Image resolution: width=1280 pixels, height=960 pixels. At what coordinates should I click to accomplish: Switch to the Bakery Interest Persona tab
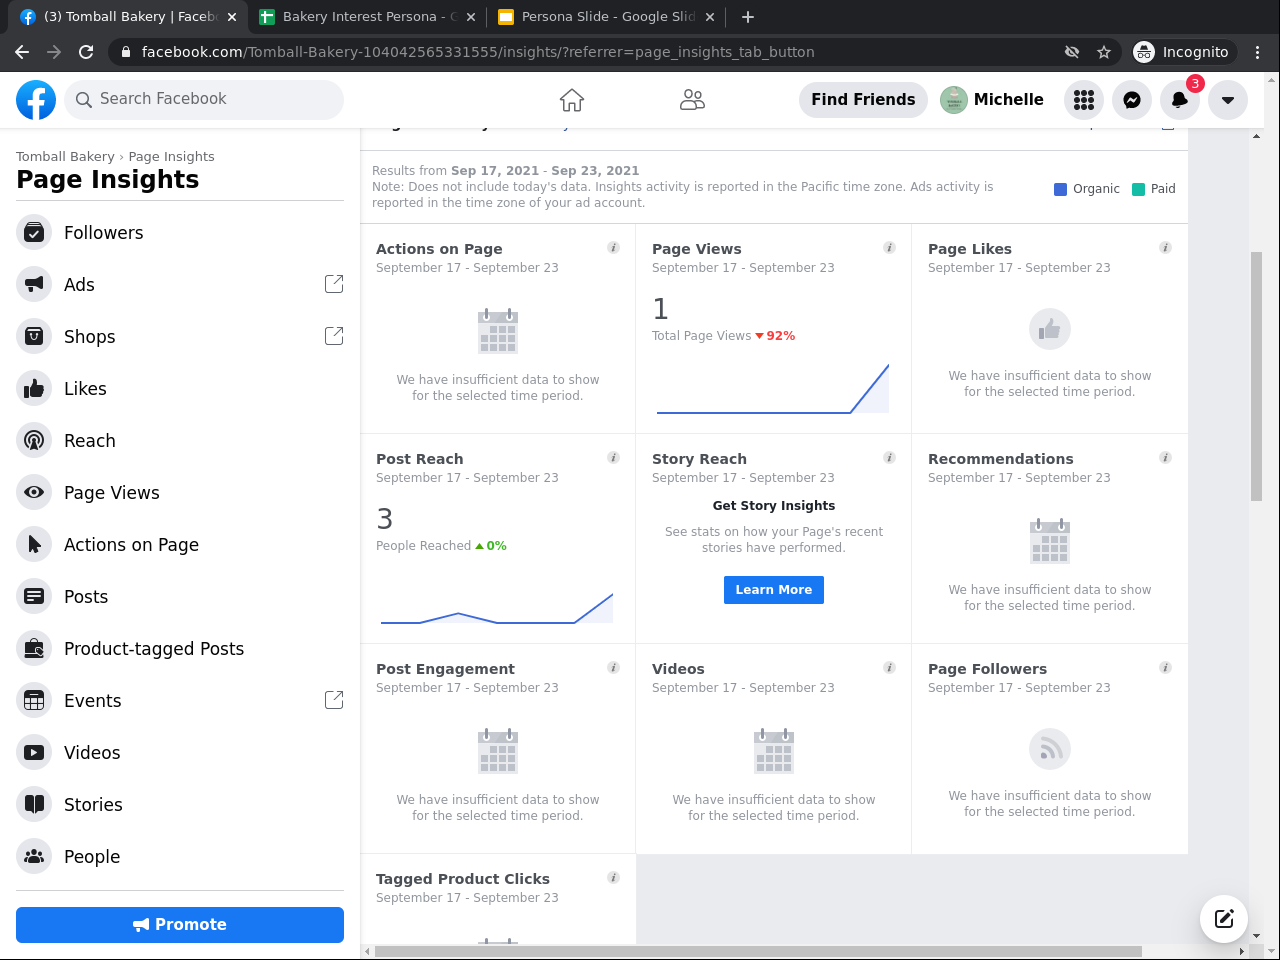360,17
